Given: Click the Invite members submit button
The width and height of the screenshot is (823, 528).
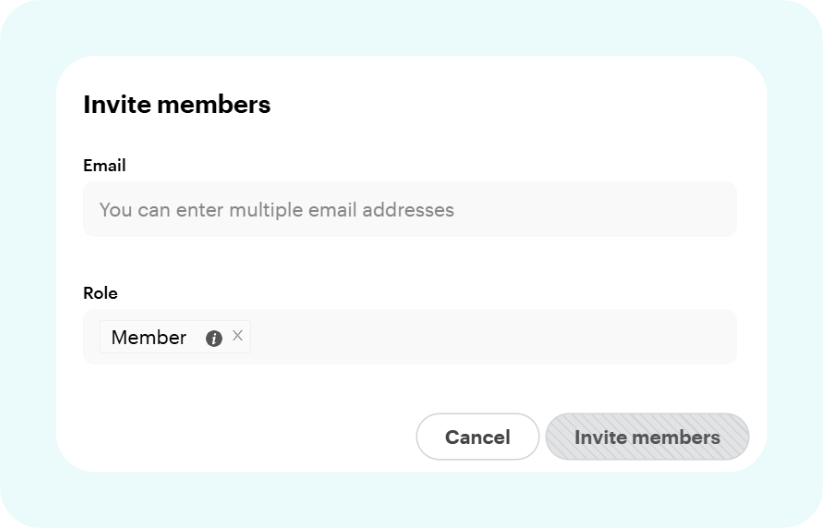Looking at the screenshot, I should point(646,437).
